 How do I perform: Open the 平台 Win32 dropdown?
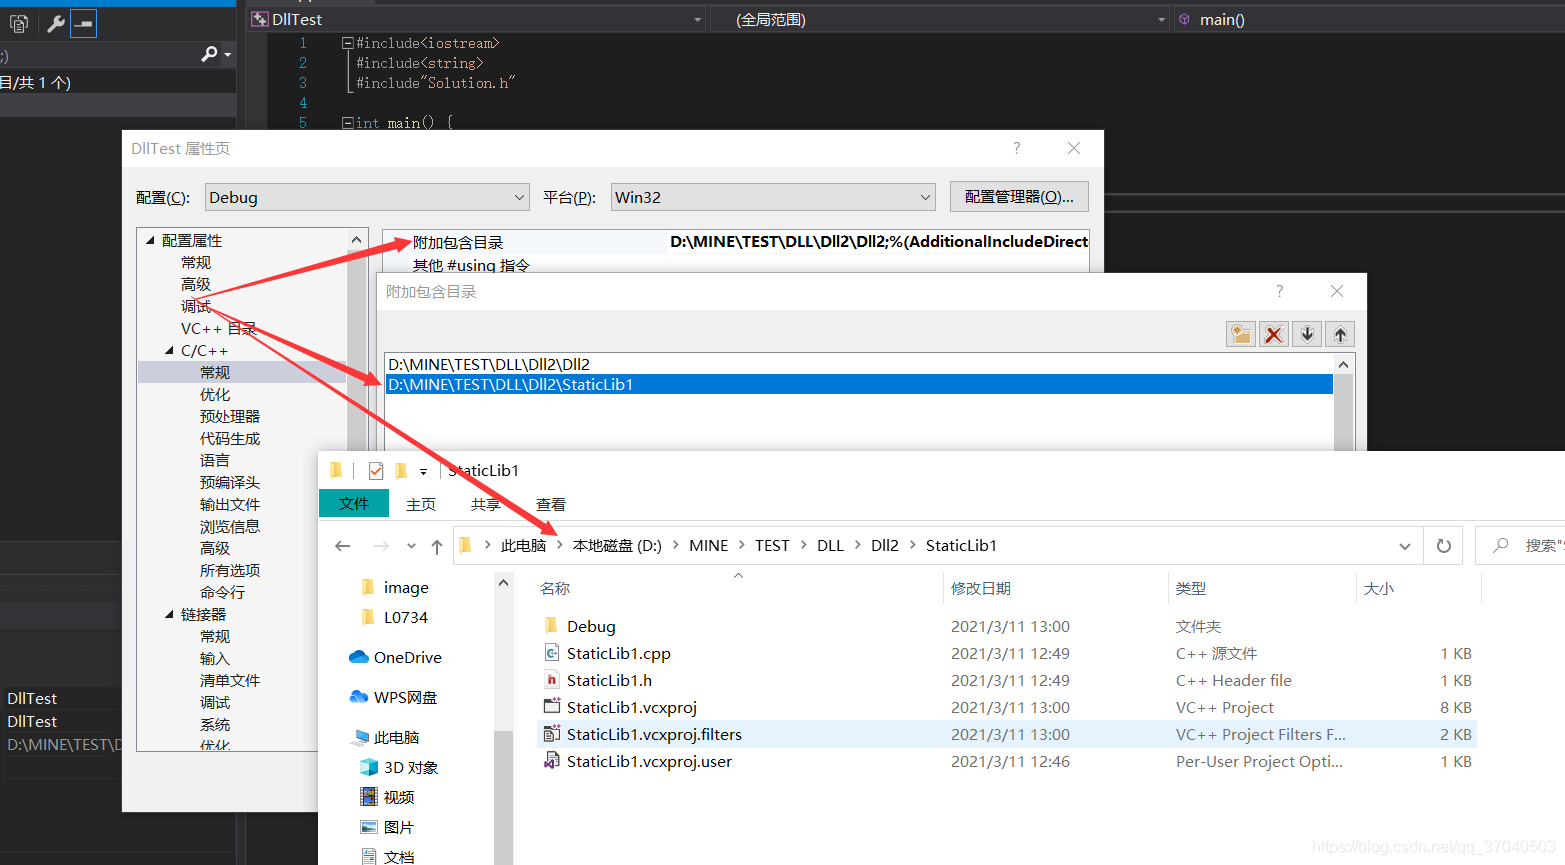click(x=773, y=197)
